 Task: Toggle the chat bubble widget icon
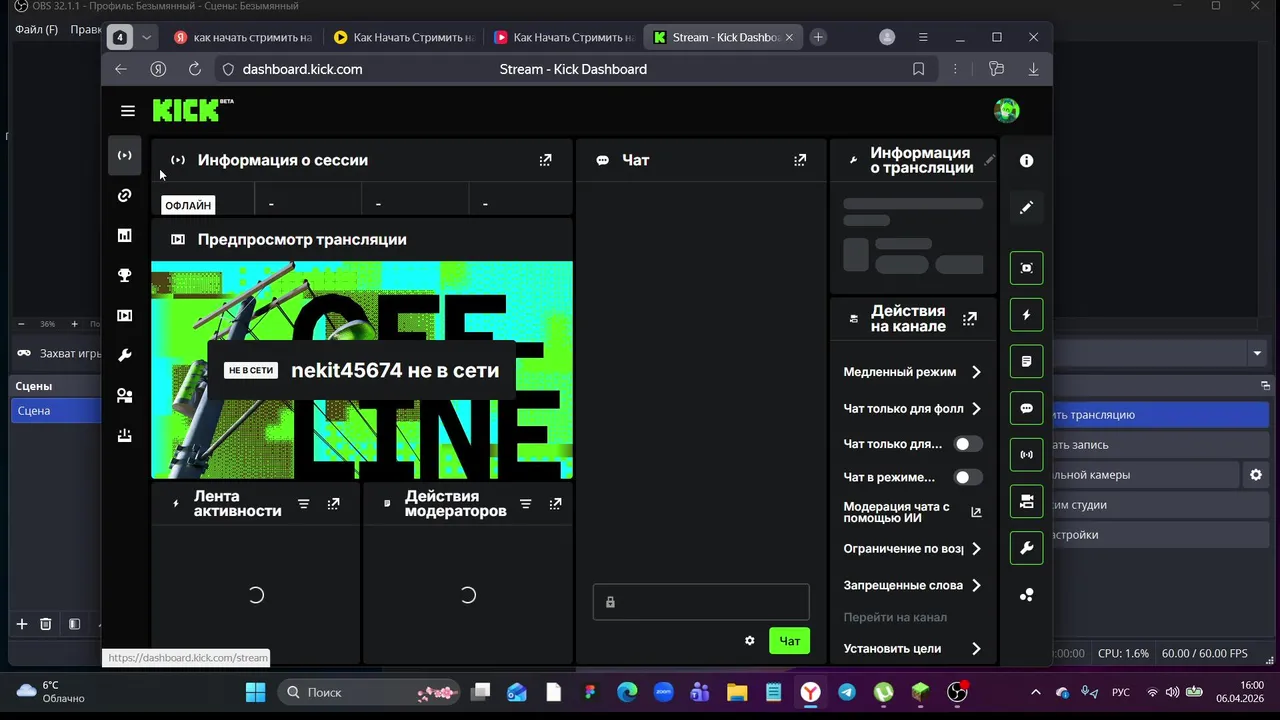pyautogui.click(x=1026, y=408)
